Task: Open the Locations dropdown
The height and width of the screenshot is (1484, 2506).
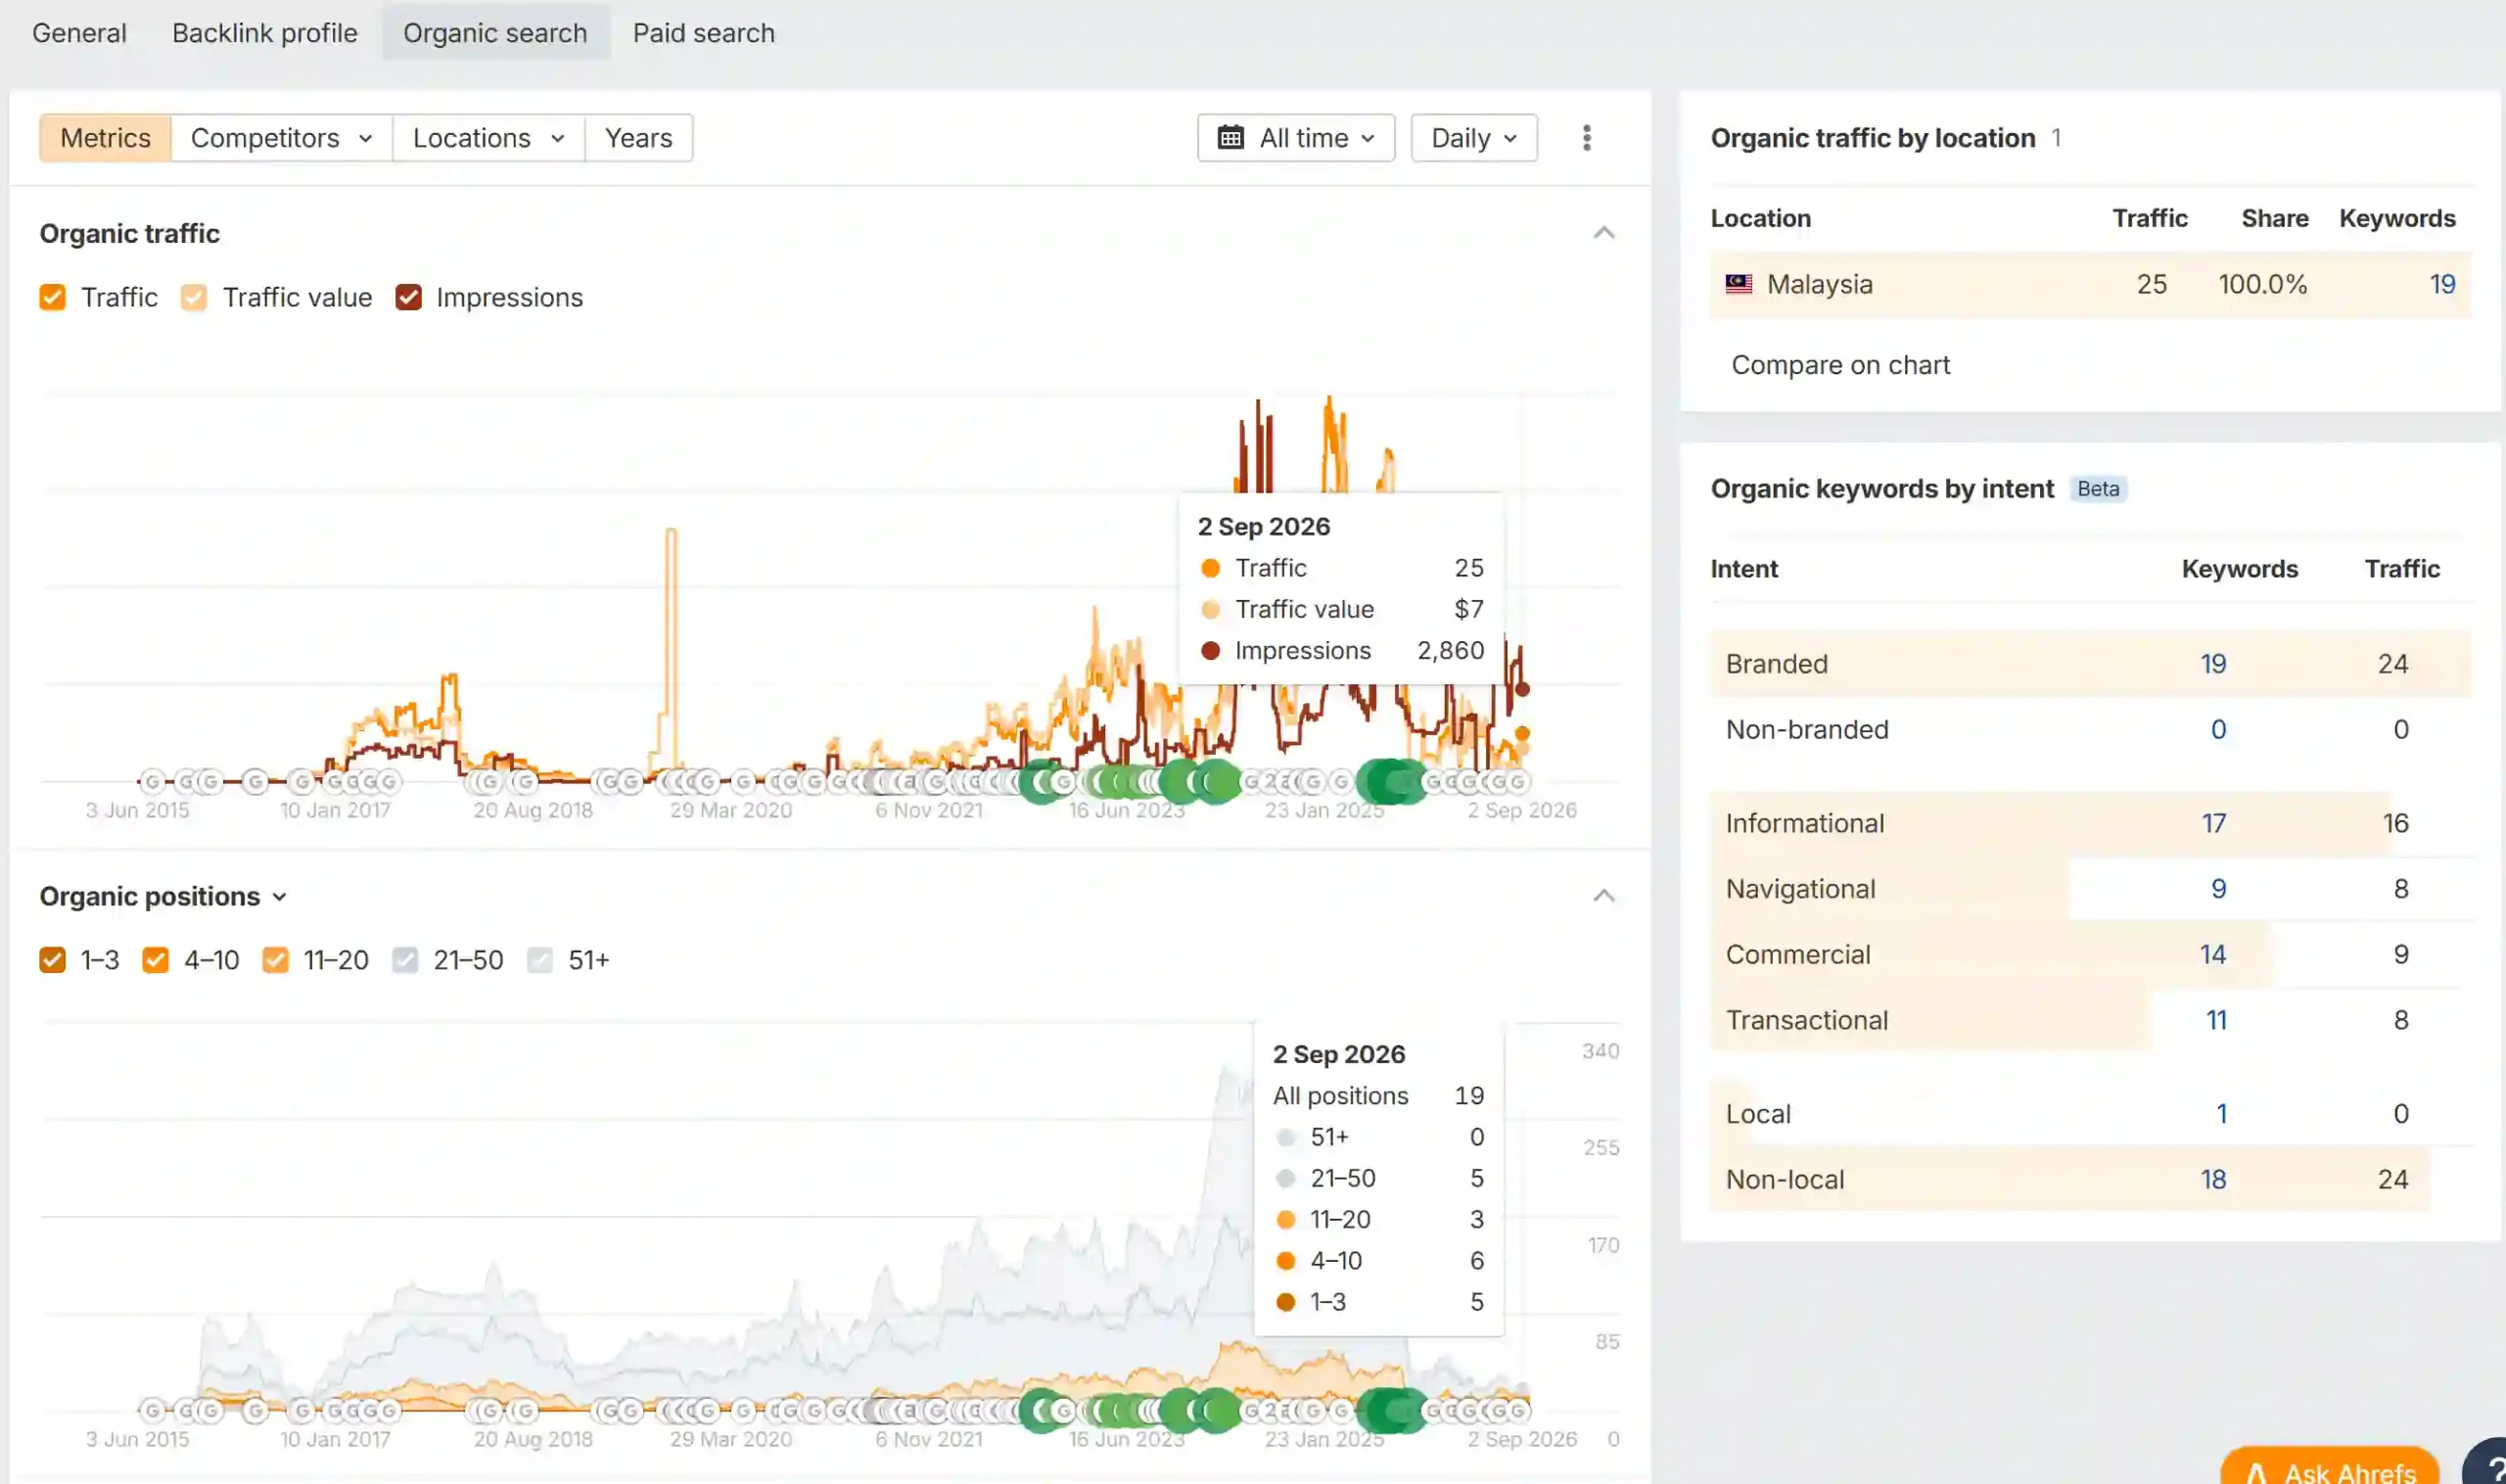Action: click(x=488, y=138)
